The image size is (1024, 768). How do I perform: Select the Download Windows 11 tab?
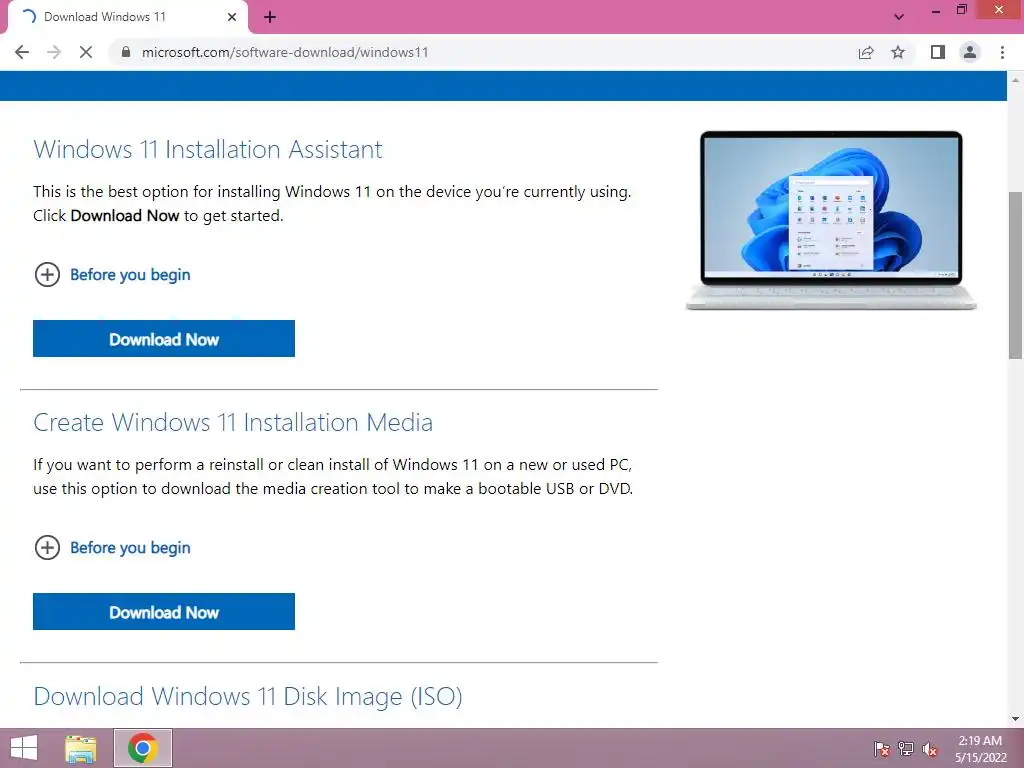coord(128,17)
